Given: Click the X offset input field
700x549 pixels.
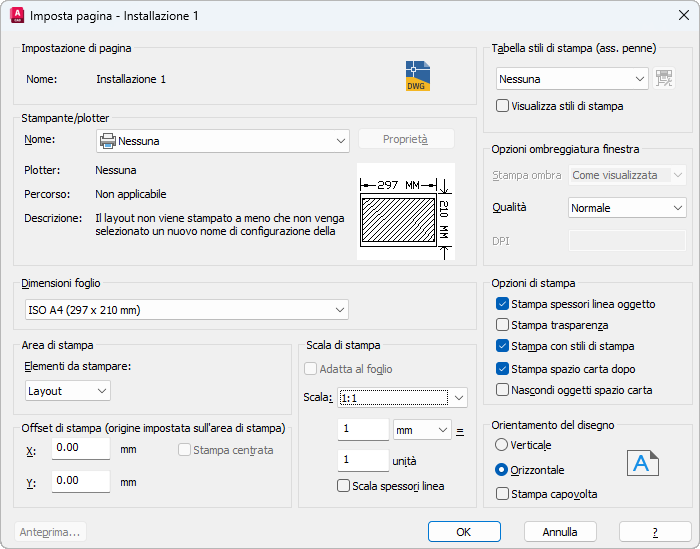Looking at the screenshot, I should coord(80,449).
